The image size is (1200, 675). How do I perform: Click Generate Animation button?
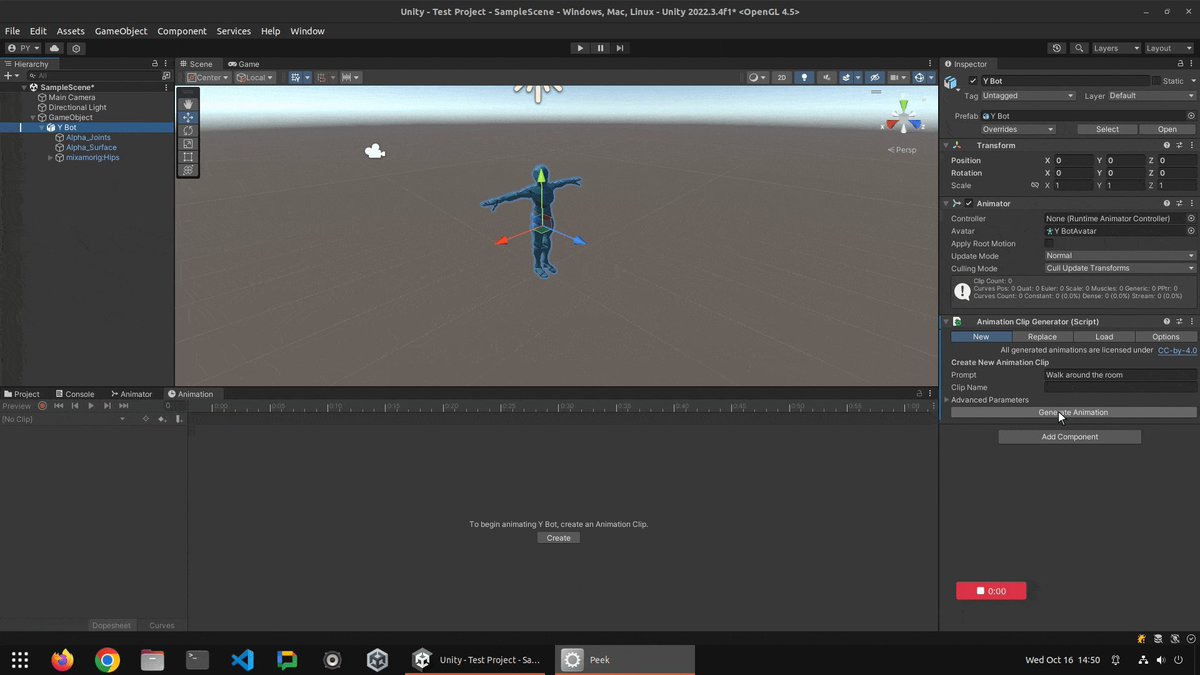click(x=1073, y=412)
